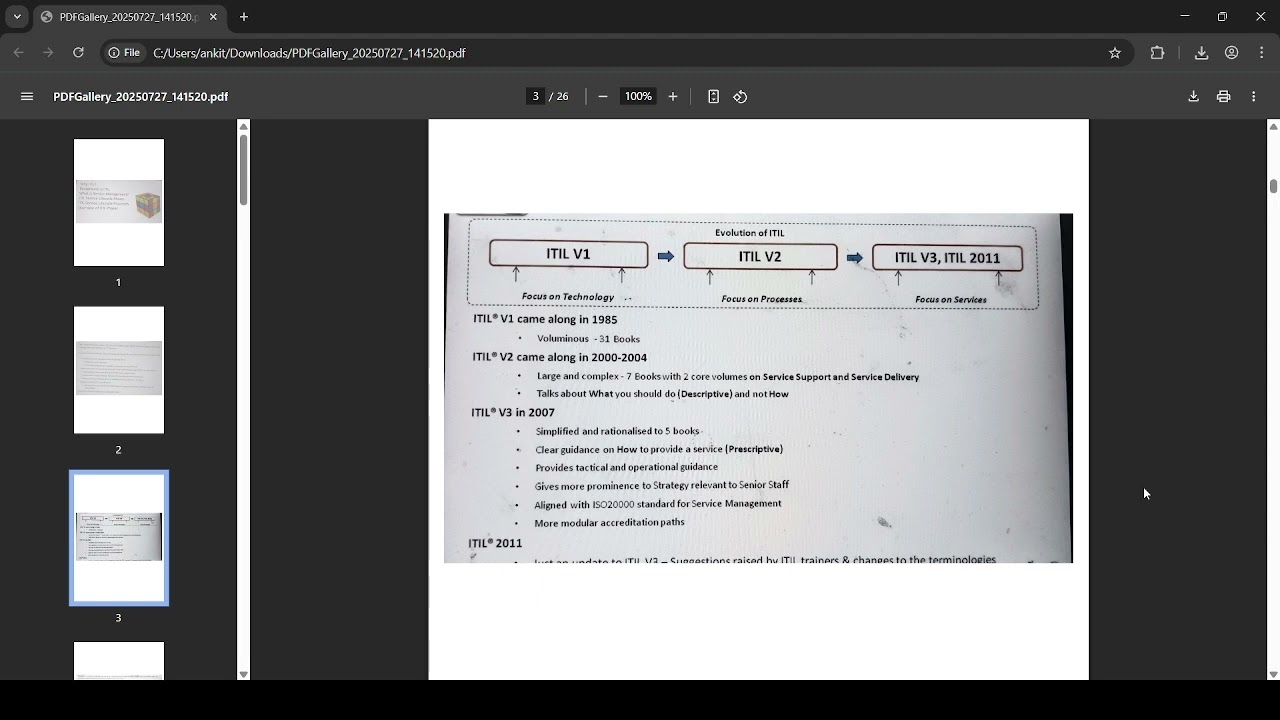Viewport: 1280px width, 720px height.
Task: Click the text Focus on Technology
Action: tap(568, 297)
